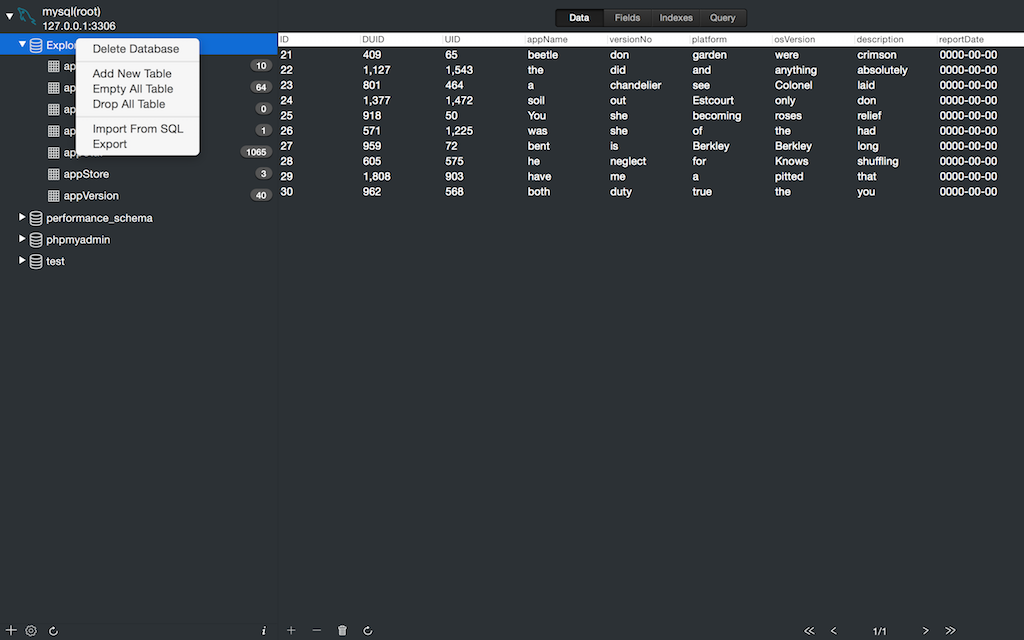
Task: Sort by the appName column header
Action: pyautogui.click(x=548, y=40)
